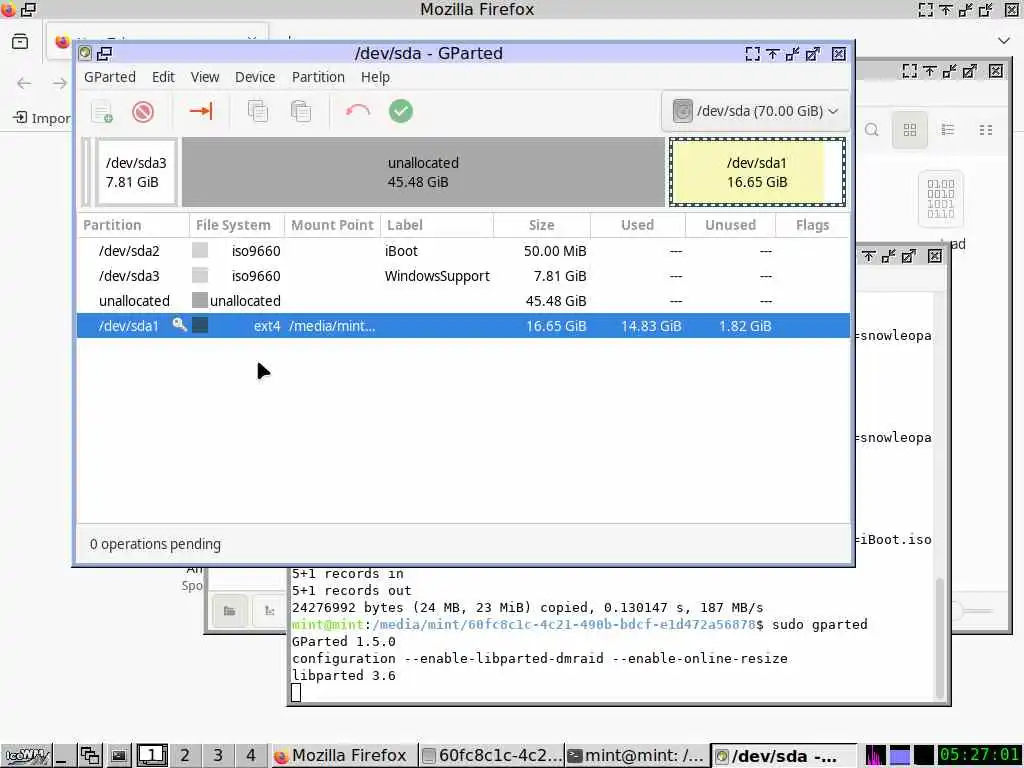This screenshot has height=768, width=1024.
Task: Click the Firefox list all tabs chevron
Action: [x=1004, y=40]
